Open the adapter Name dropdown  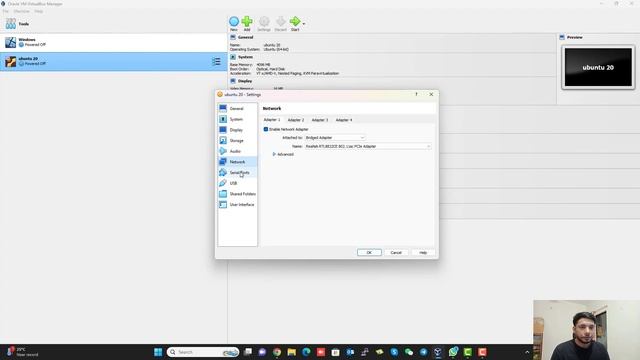368,146
